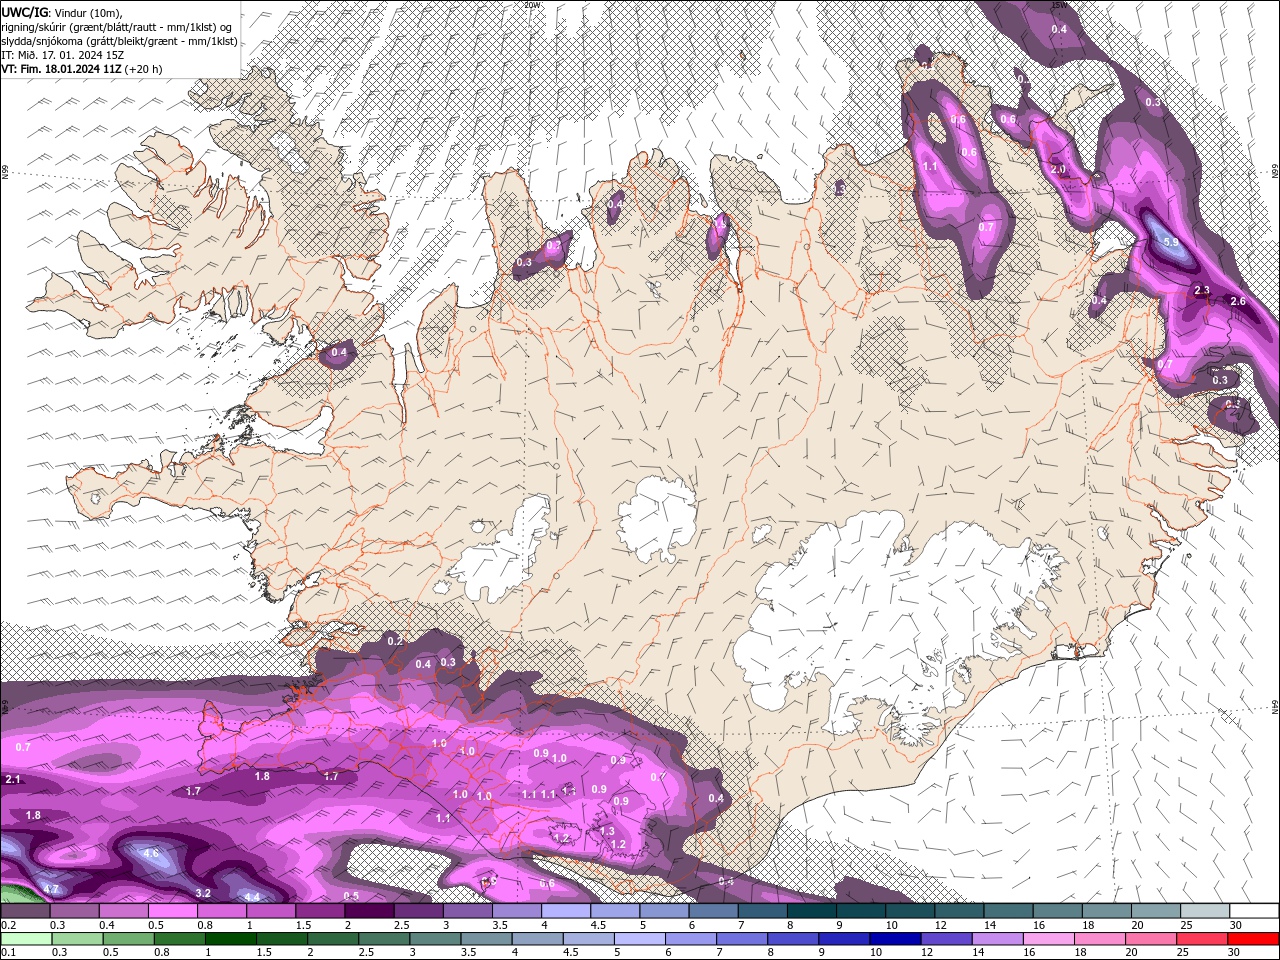This screenshot has height=960, width=1280.
Task: Select the light lavender upper legend swatch at 4
Action: 566,911
